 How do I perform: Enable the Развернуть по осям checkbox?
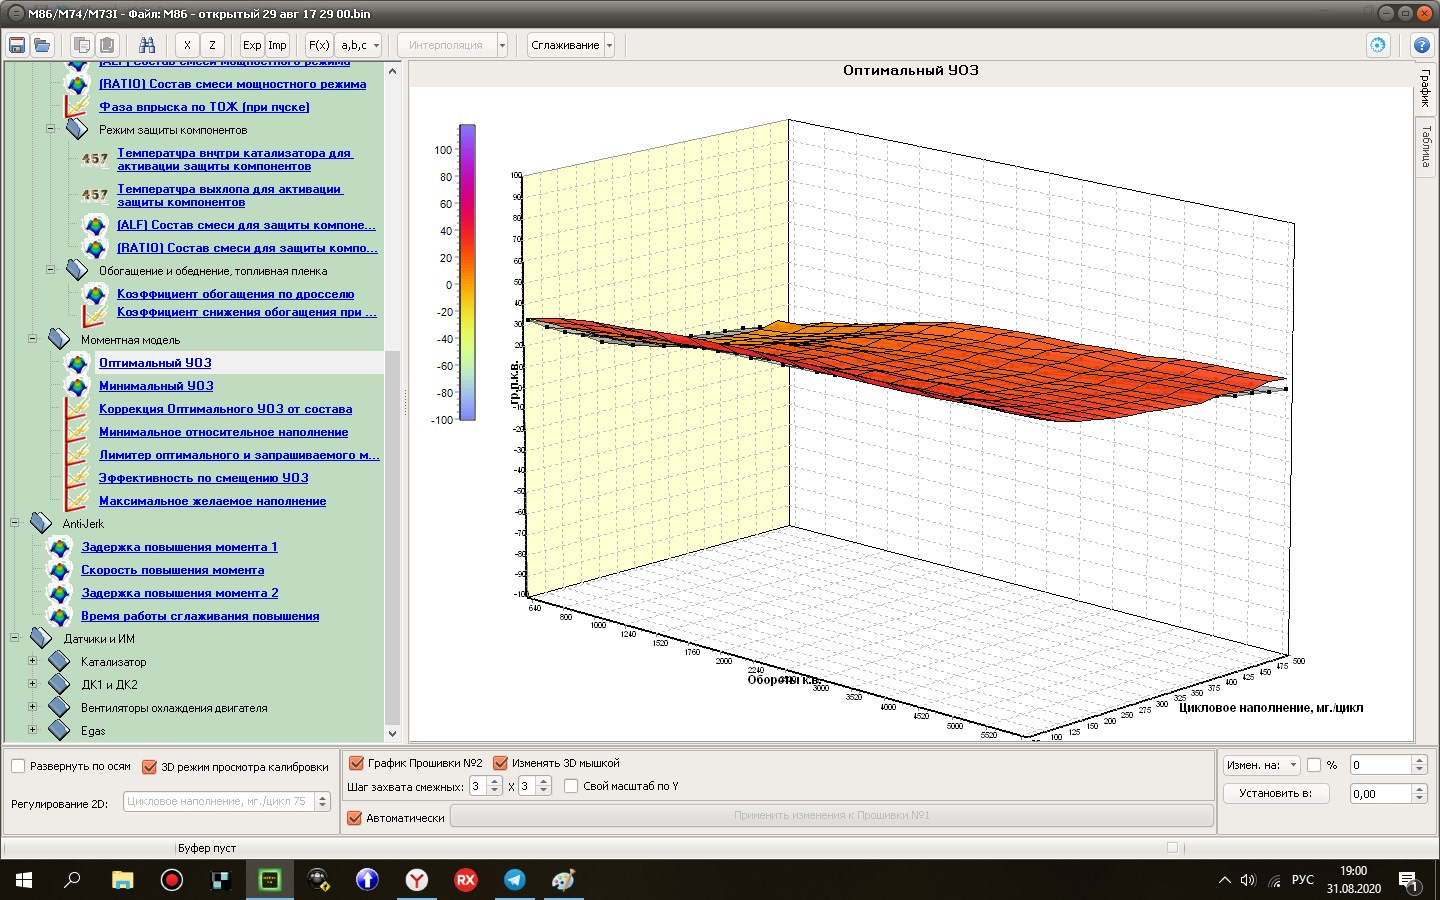(x=18, y=767)
